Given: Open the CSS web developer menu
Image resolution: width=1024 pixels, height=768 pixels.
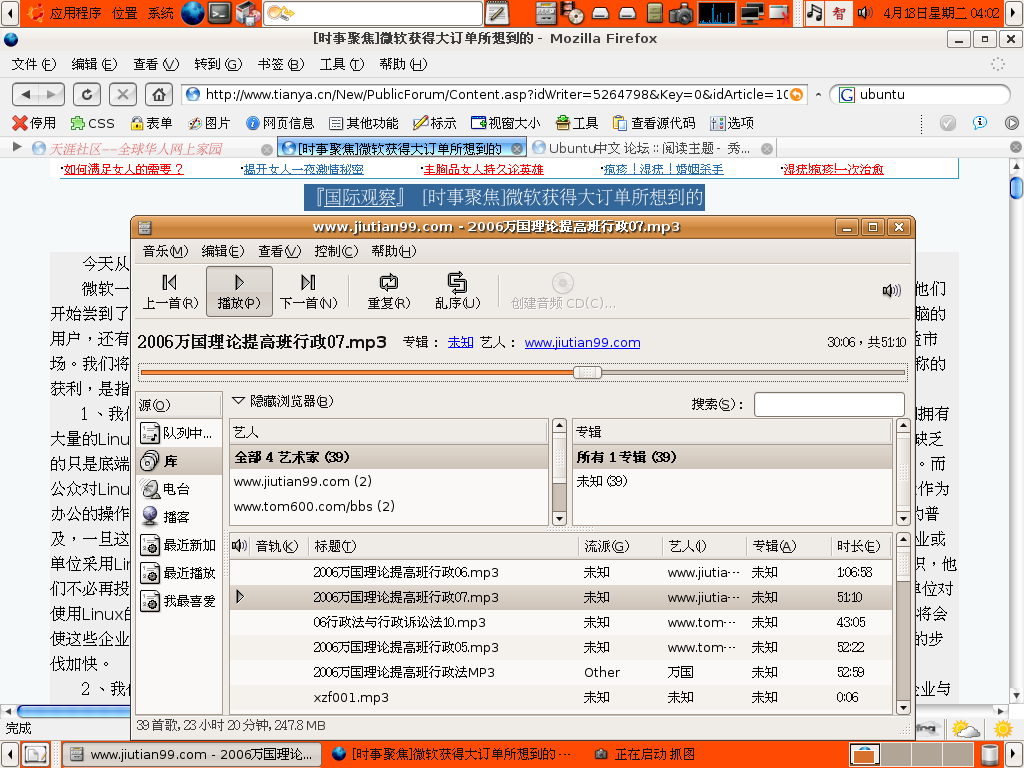Looking at the screenshot, I should [92, 123].
